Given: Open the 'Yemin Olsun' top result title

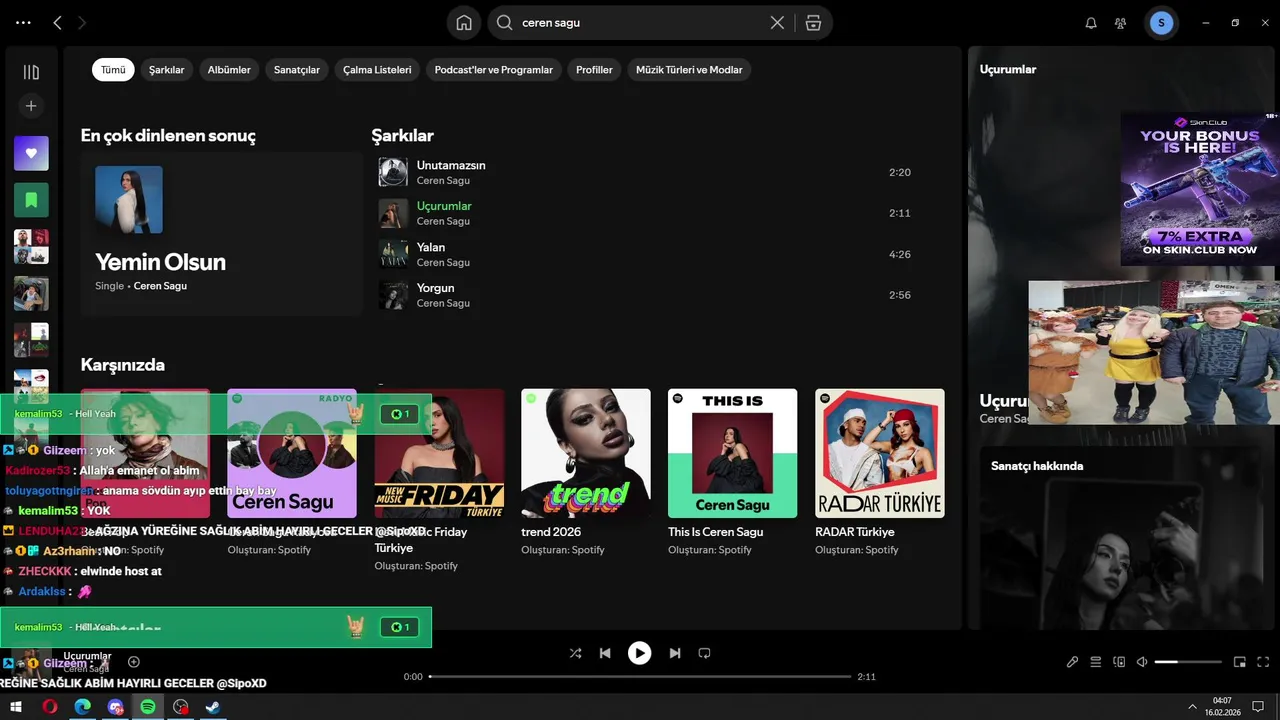Looking at the screenshot, I should point(160,262).
